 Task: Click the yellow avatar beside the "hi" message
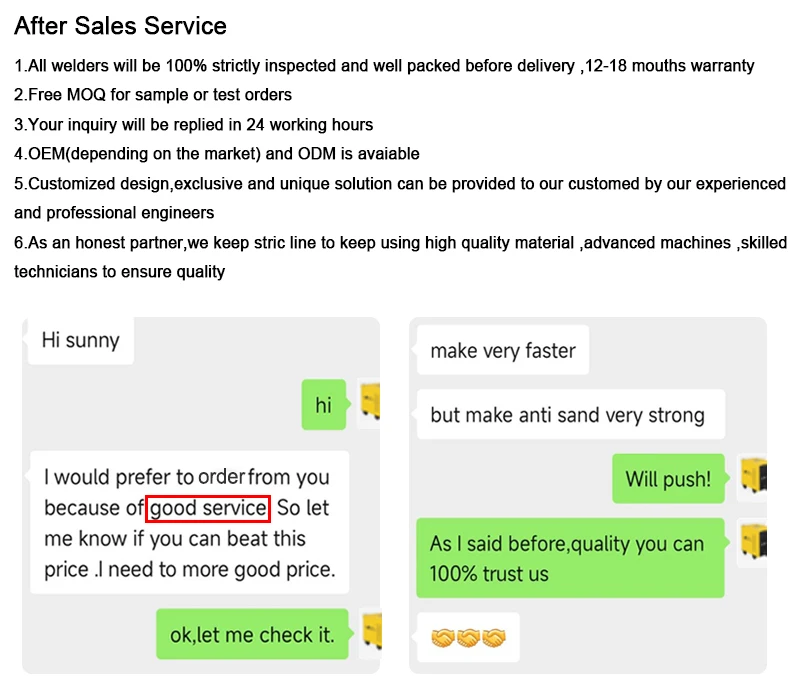coord(369,403)
